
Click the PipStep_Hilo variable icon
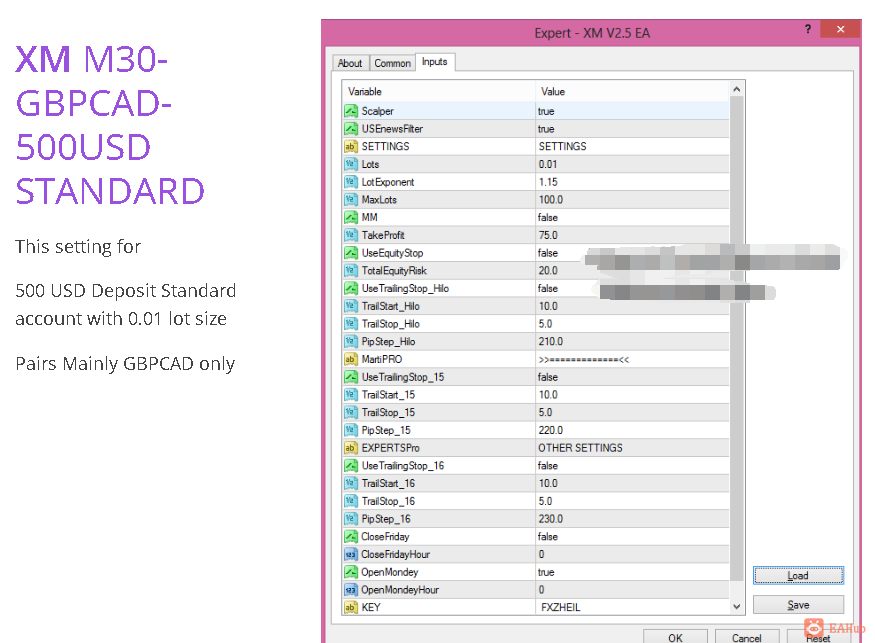coord(350,342)
